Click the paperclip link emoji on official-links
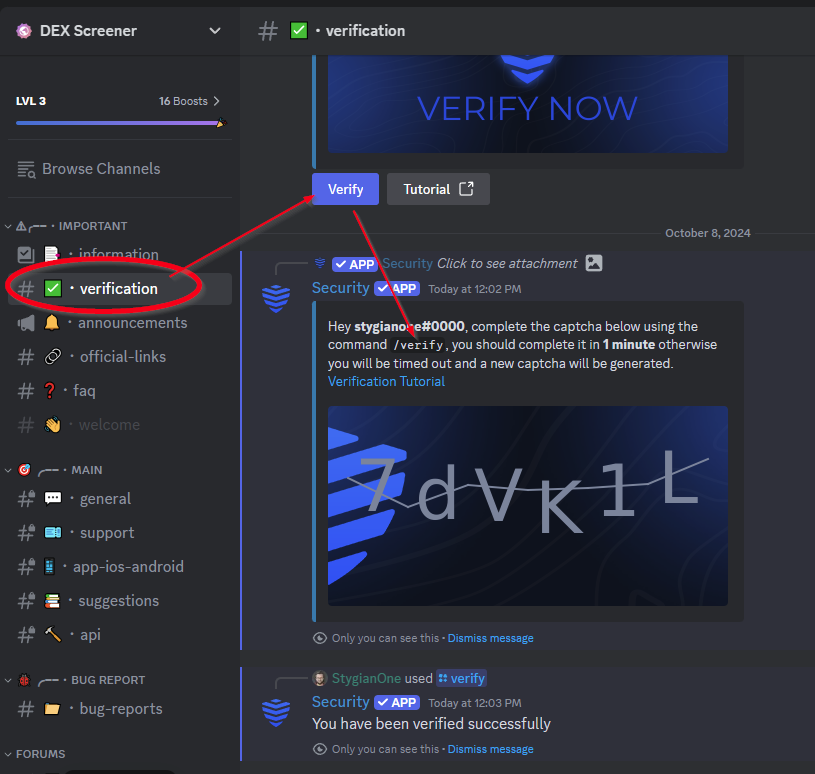 tap(53, 357)
